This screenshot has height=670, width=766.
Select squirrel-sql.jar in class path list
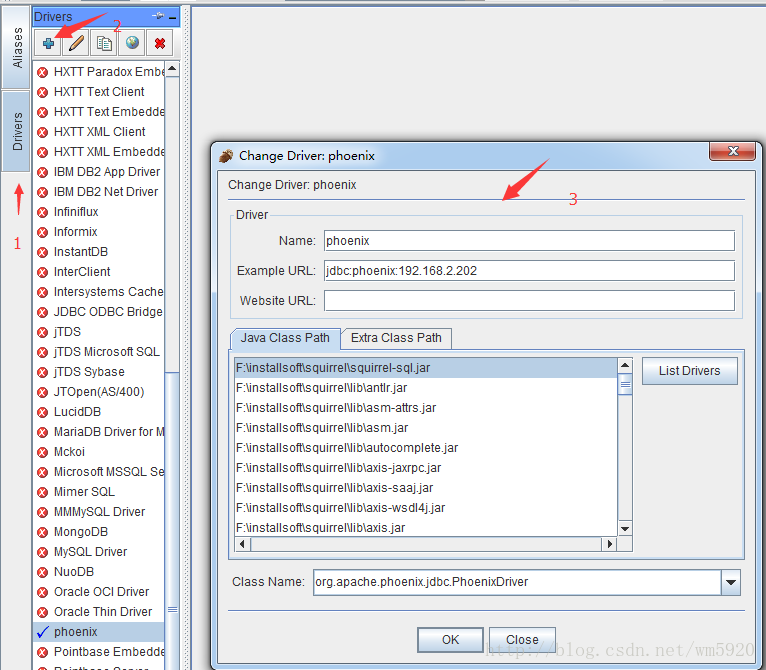point(426,368)
